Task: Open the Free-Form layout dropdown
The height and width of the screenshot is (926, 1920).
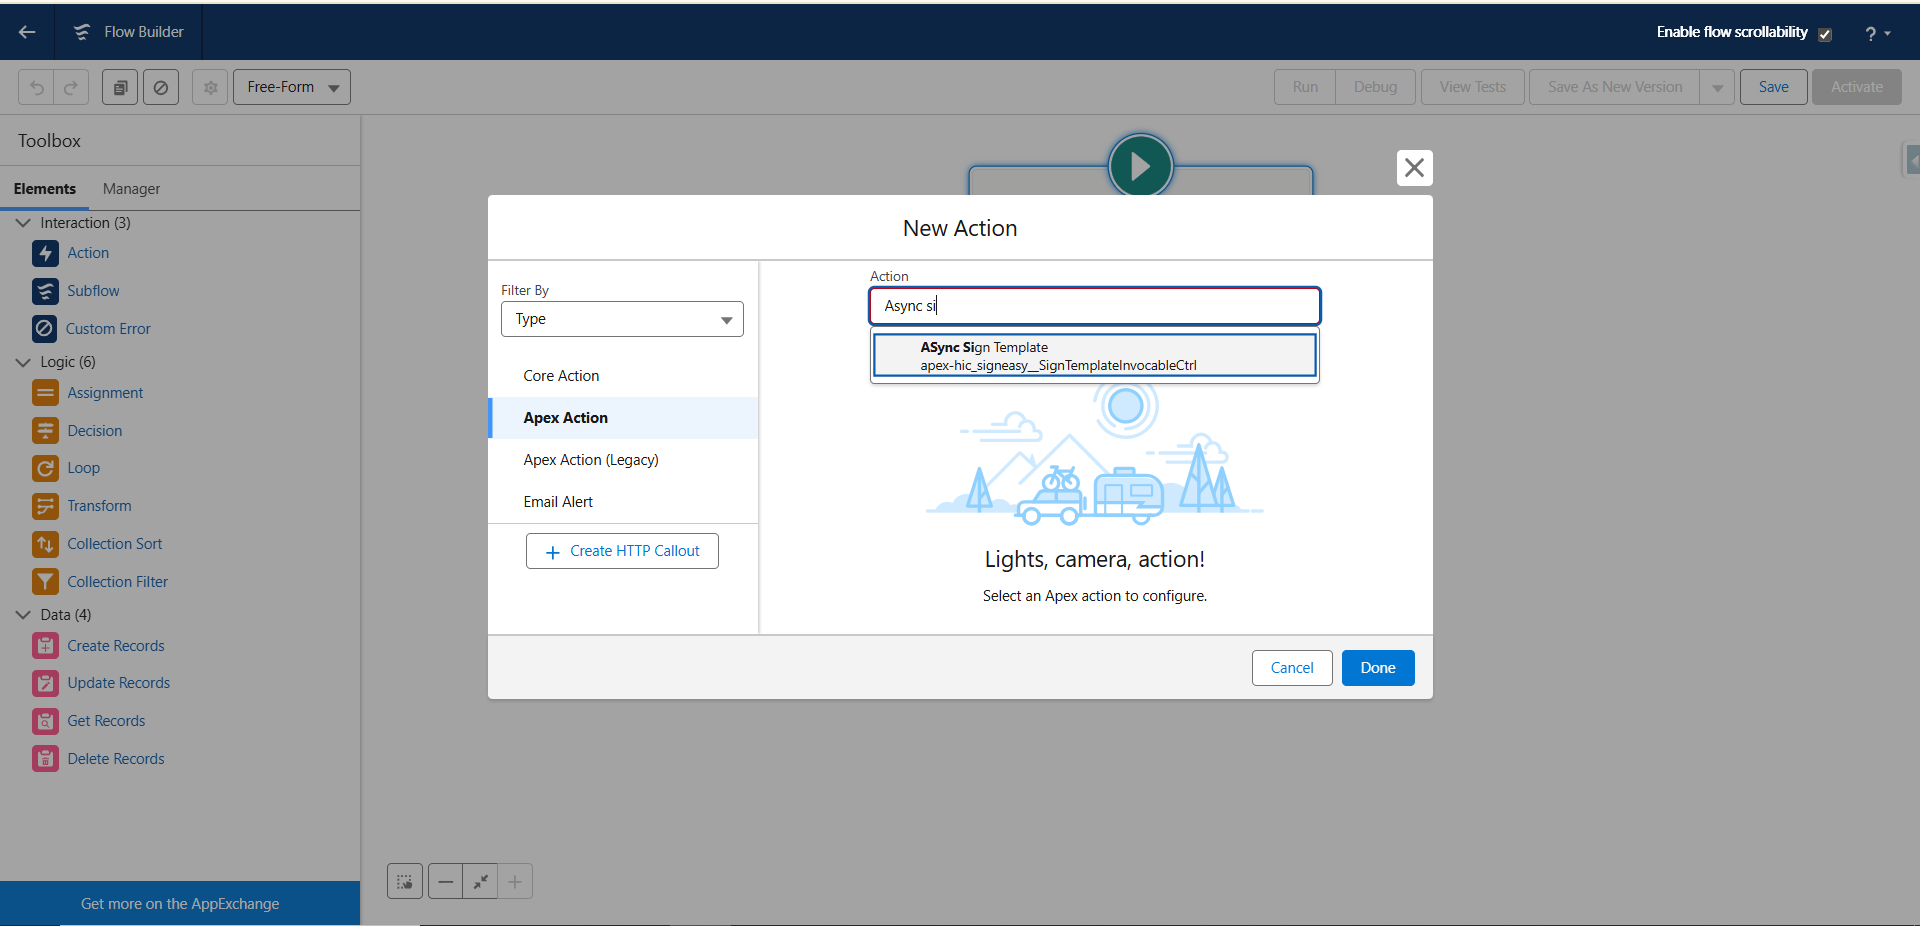Action: [x=292, y=87]
